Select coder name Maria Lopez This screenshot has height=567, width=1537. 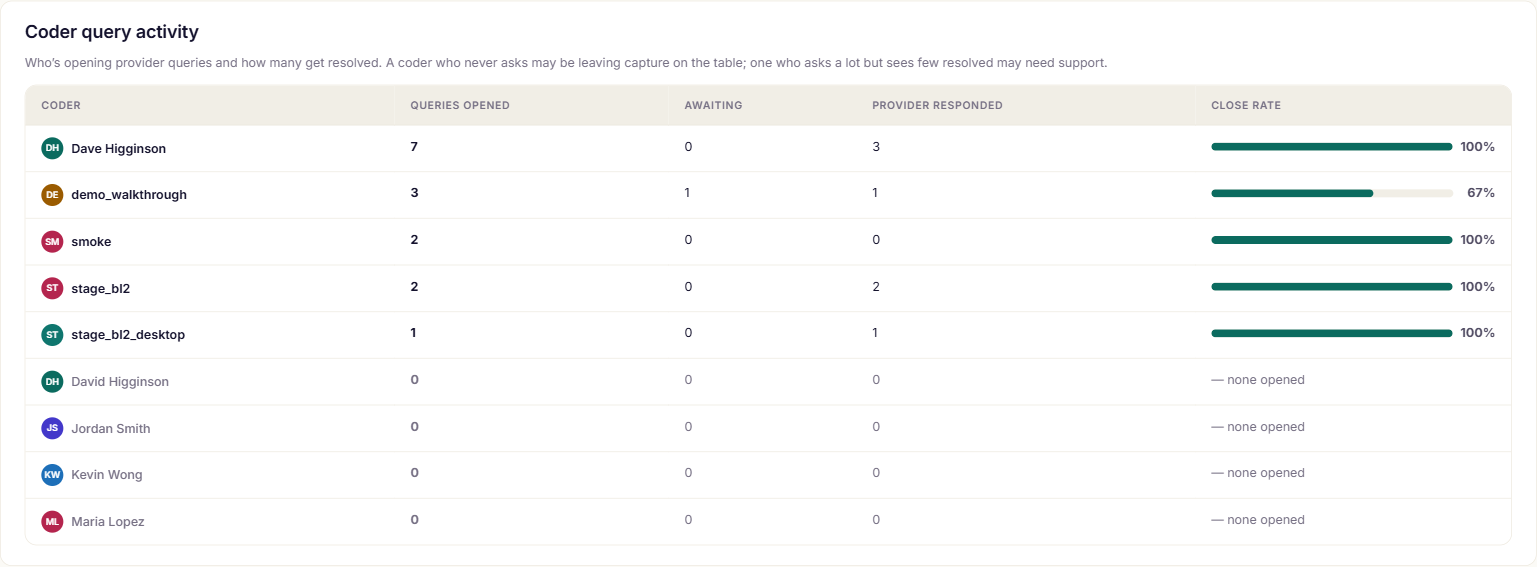108,522
